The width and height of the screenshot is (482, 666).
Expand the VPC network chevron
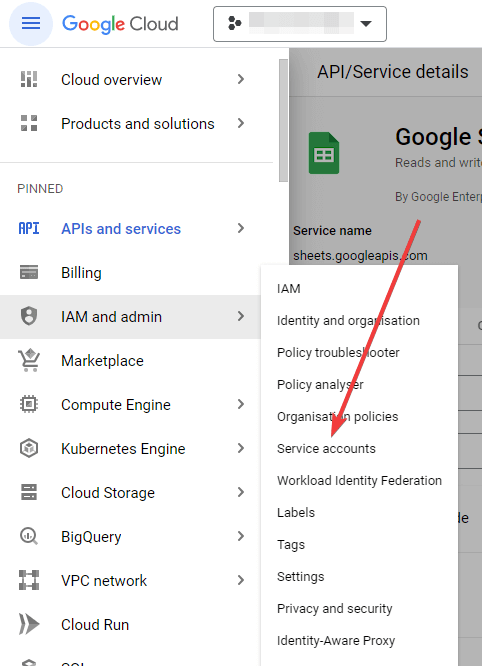coord(241,580)
